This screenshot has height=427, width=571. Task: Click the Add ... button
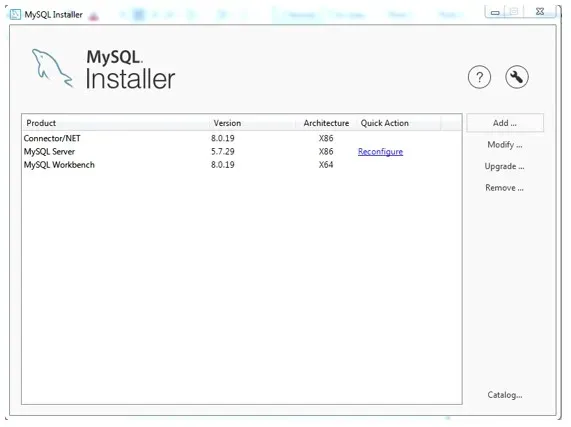[505, 123]
